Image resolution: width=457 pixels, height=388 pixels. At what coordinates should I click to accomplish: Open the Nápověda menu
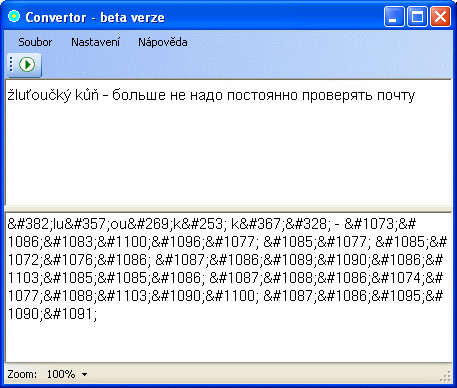(163, 42)
